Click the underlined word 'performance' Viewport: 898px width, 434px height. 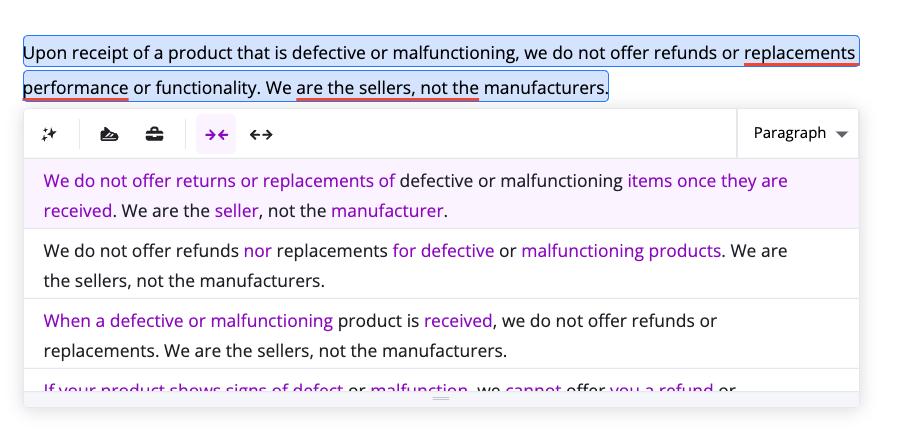(x=76, y=88)
